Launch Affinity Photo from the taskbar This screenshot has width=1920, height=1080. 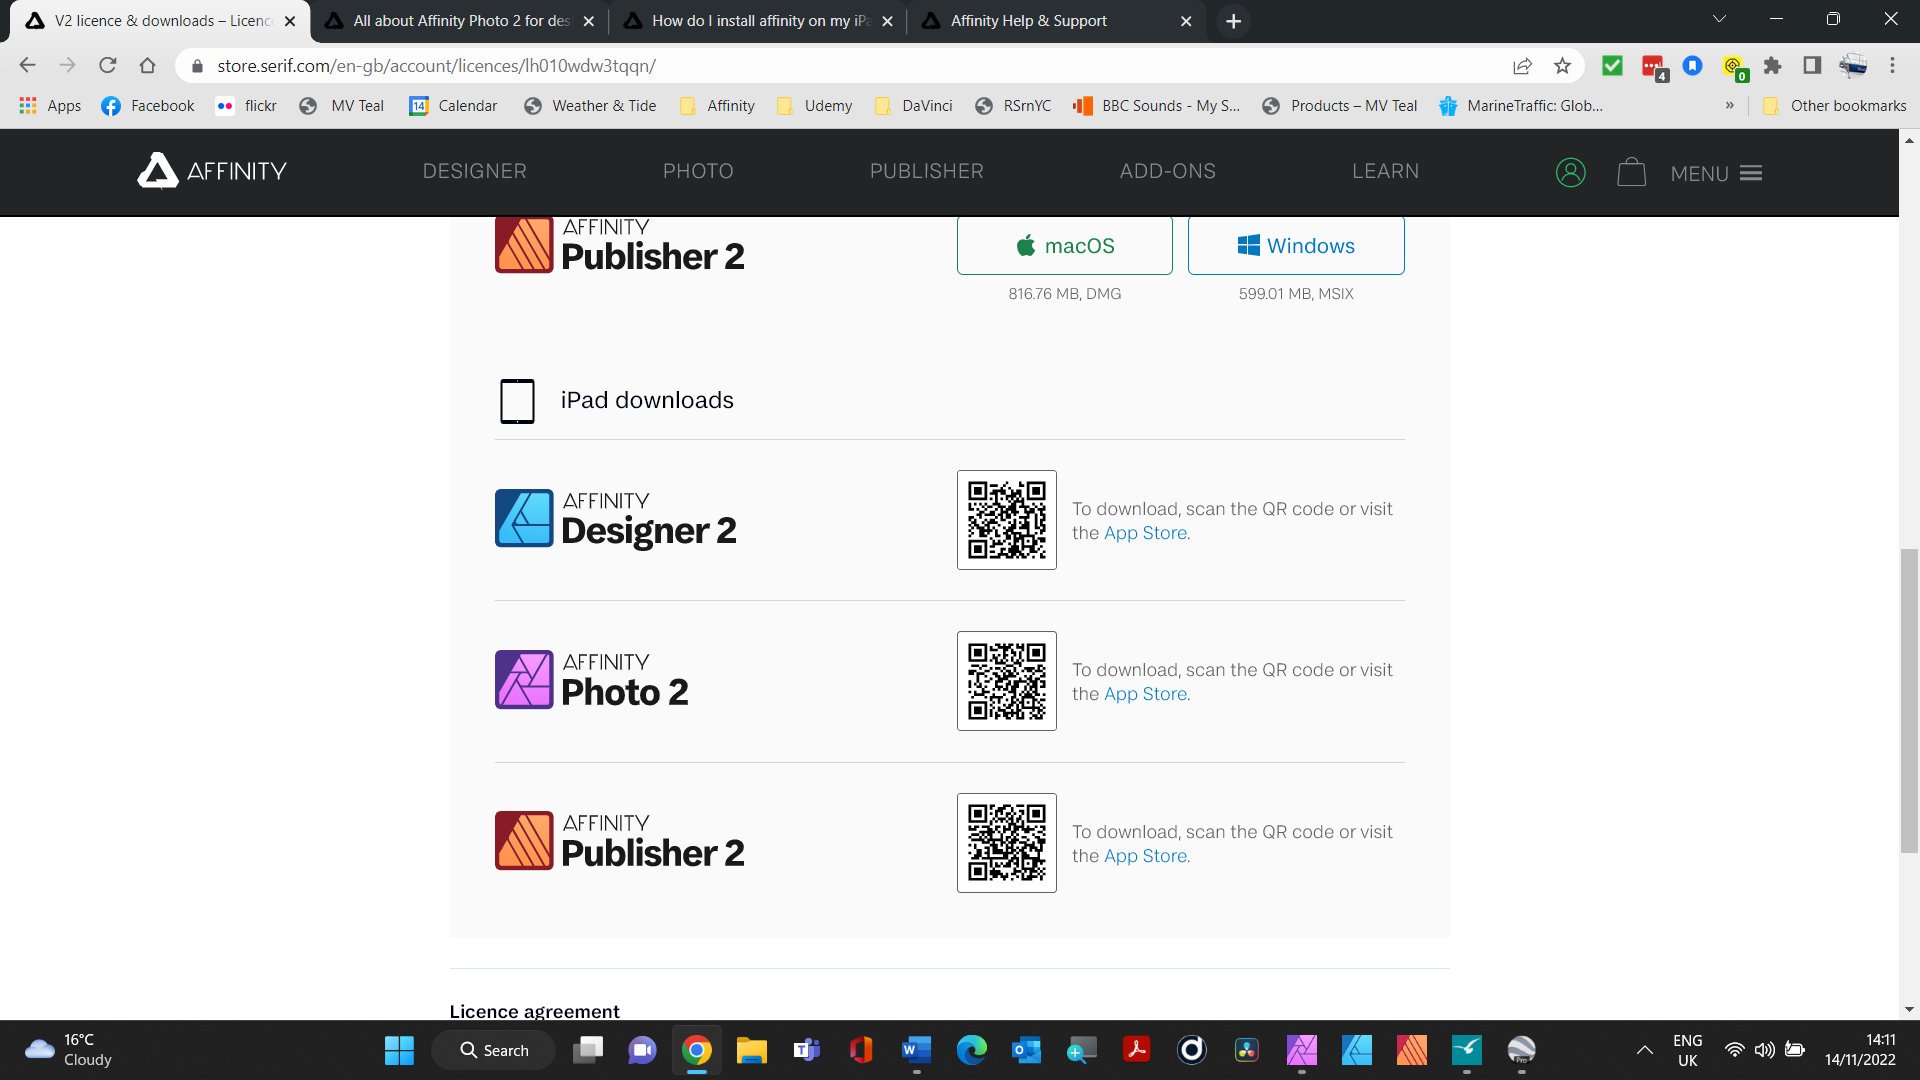point(1301,1050)
